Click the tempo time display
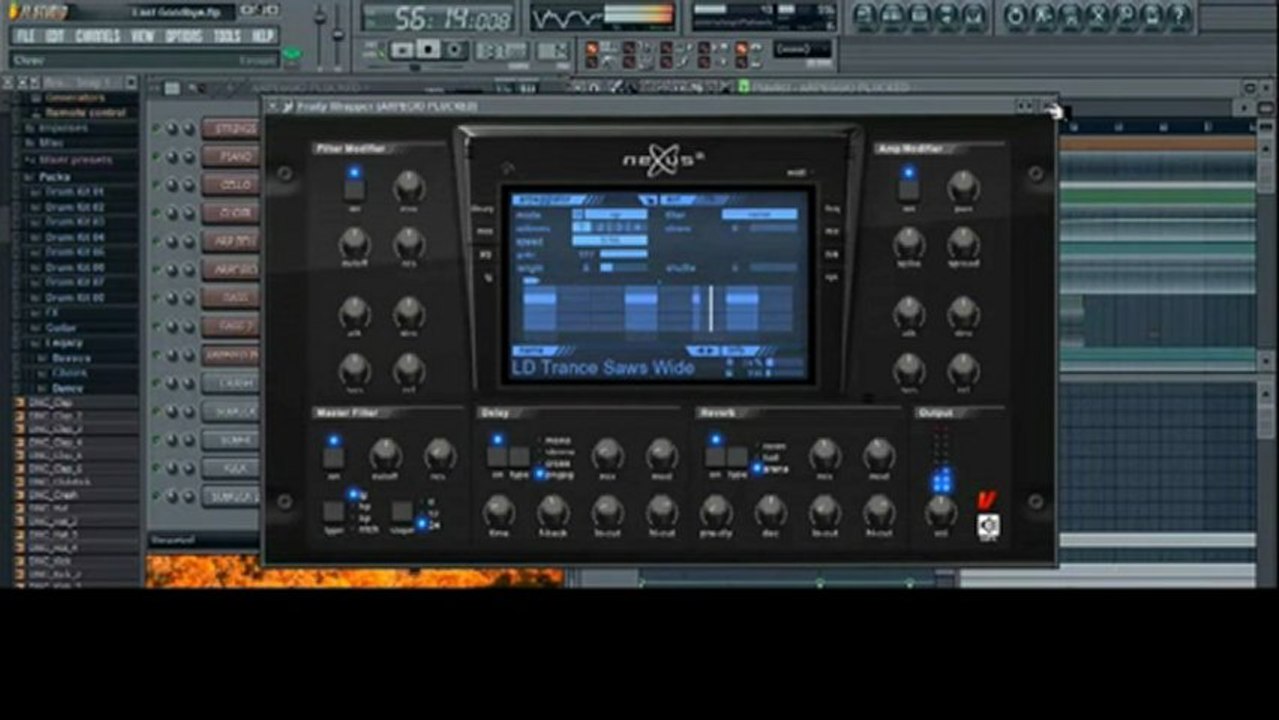The height and width of the screenshot is (720, 1279). 439,18
